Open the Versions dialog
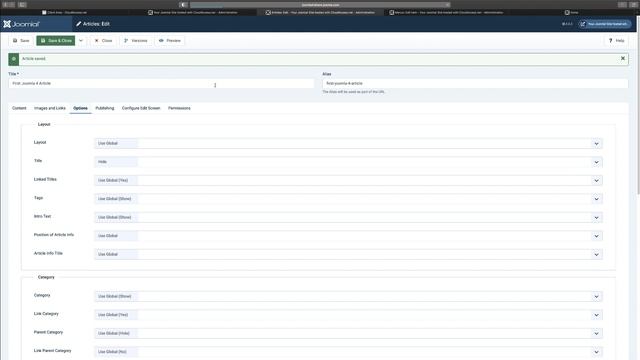The width and height of the screenshot is (640, 360). click(x=136, y=40)
